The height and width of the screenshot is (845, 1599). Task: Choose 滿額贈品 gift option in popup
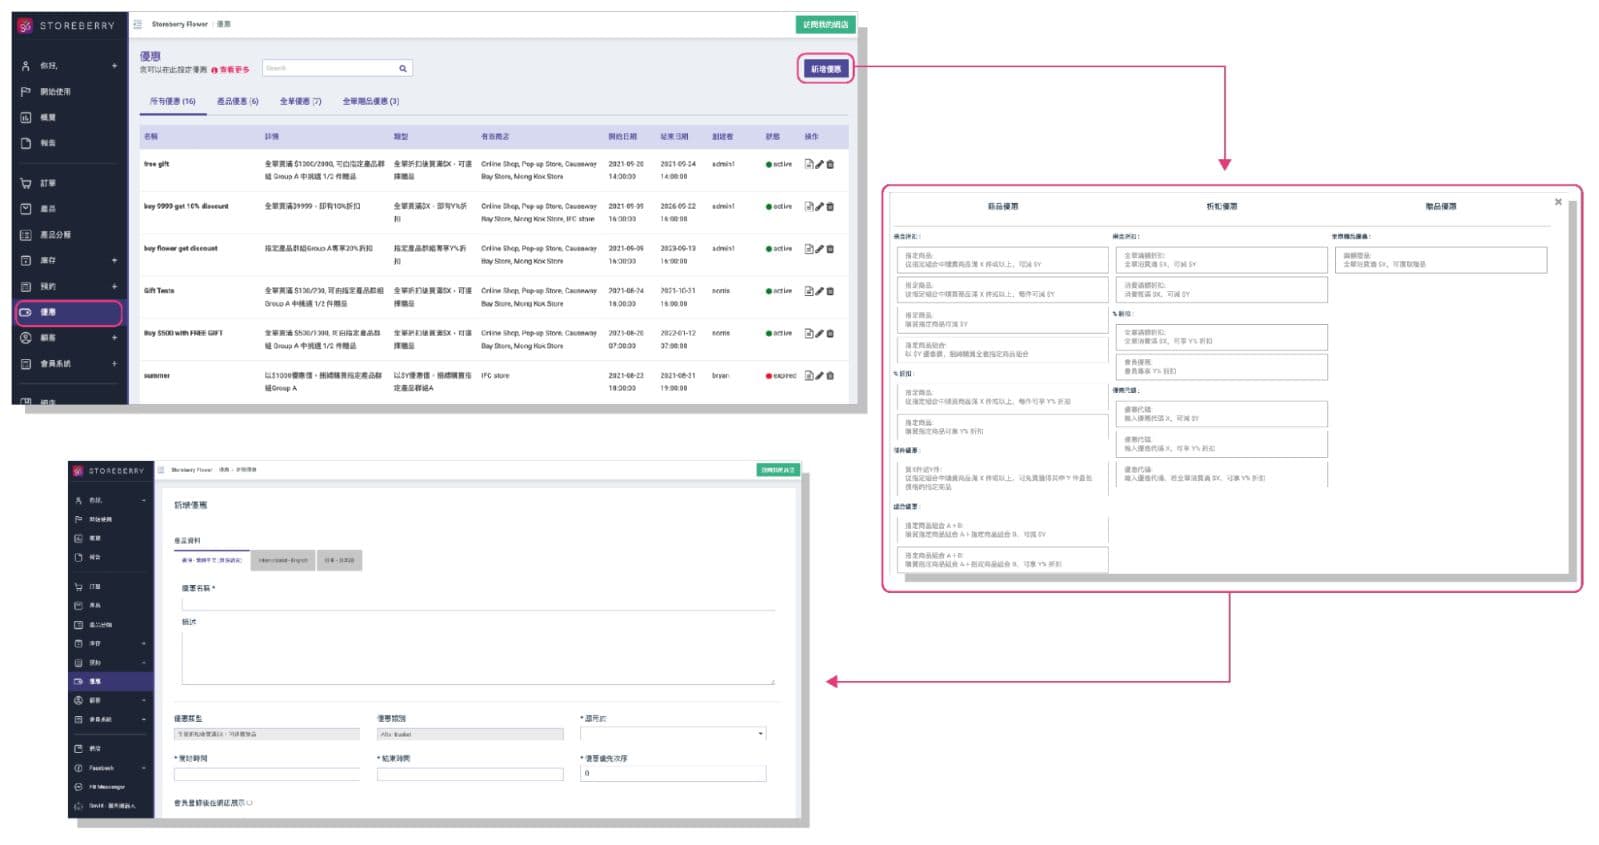1440,260
